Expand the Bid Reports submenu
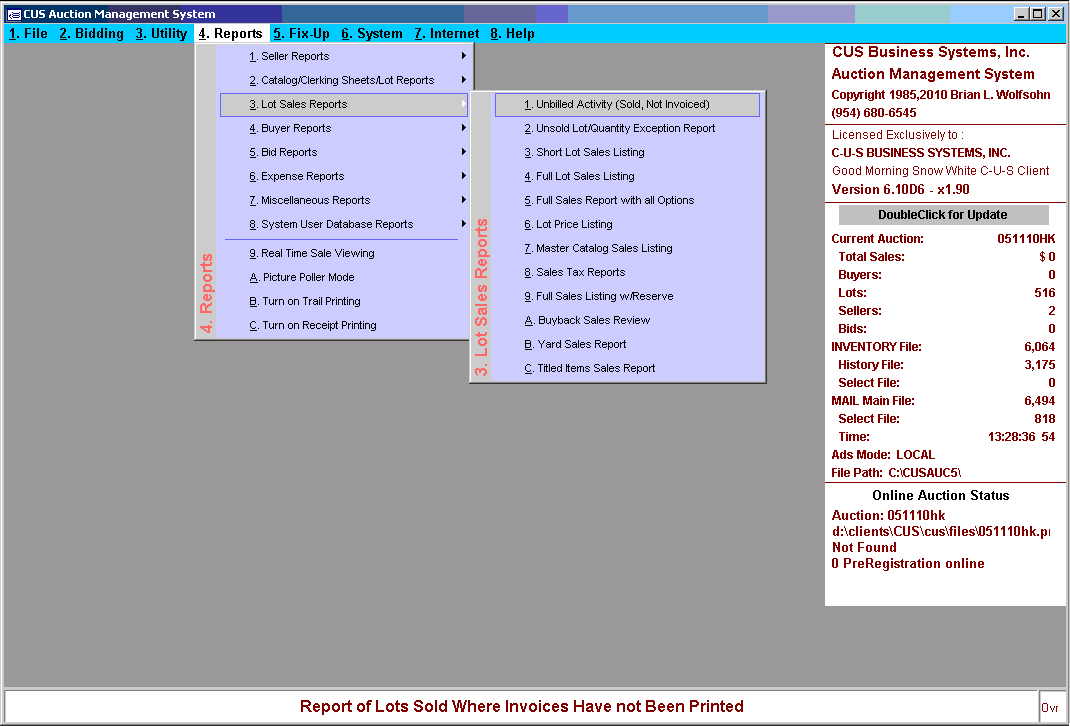This screenshot has height=726, width=1070. (x=344, y=152)
